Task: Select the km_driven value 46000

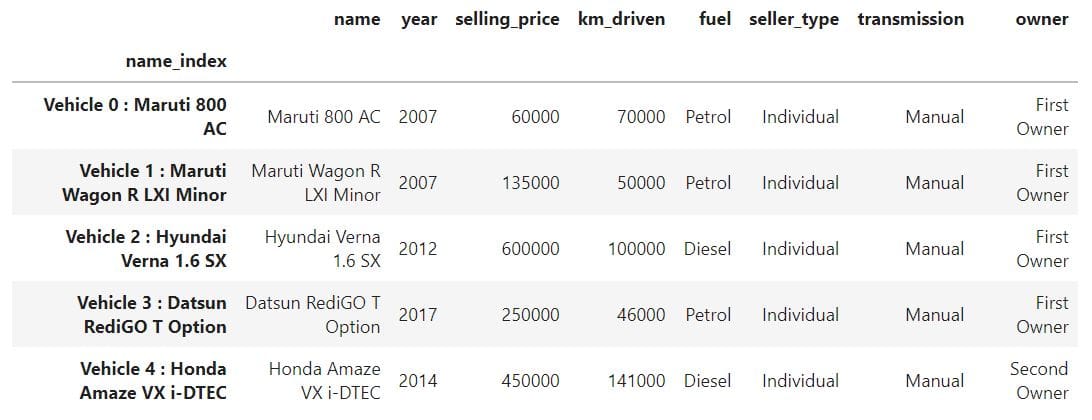Action: pyautogui.click(x=641, y=315)
